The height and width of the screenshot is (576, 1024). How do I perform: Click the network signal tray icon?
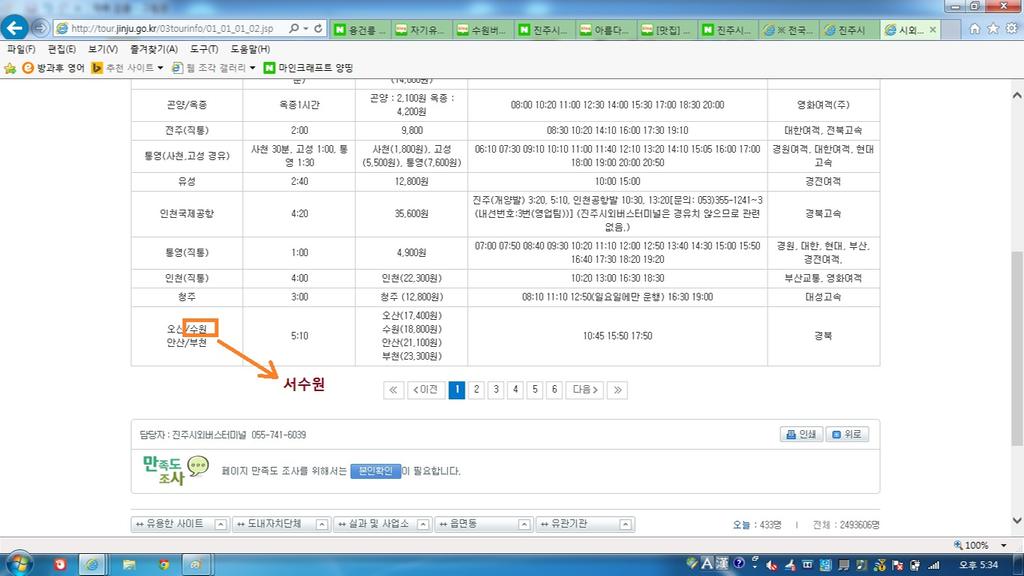coord(934,565)
